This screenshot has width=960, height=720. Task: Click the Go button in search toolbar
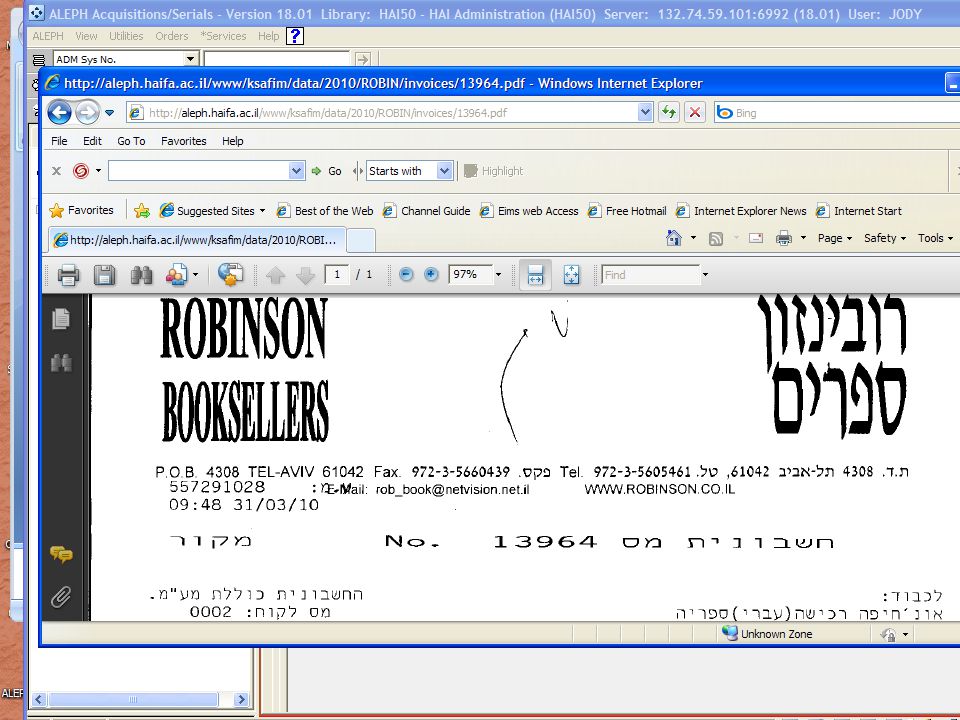pos(327,171)
